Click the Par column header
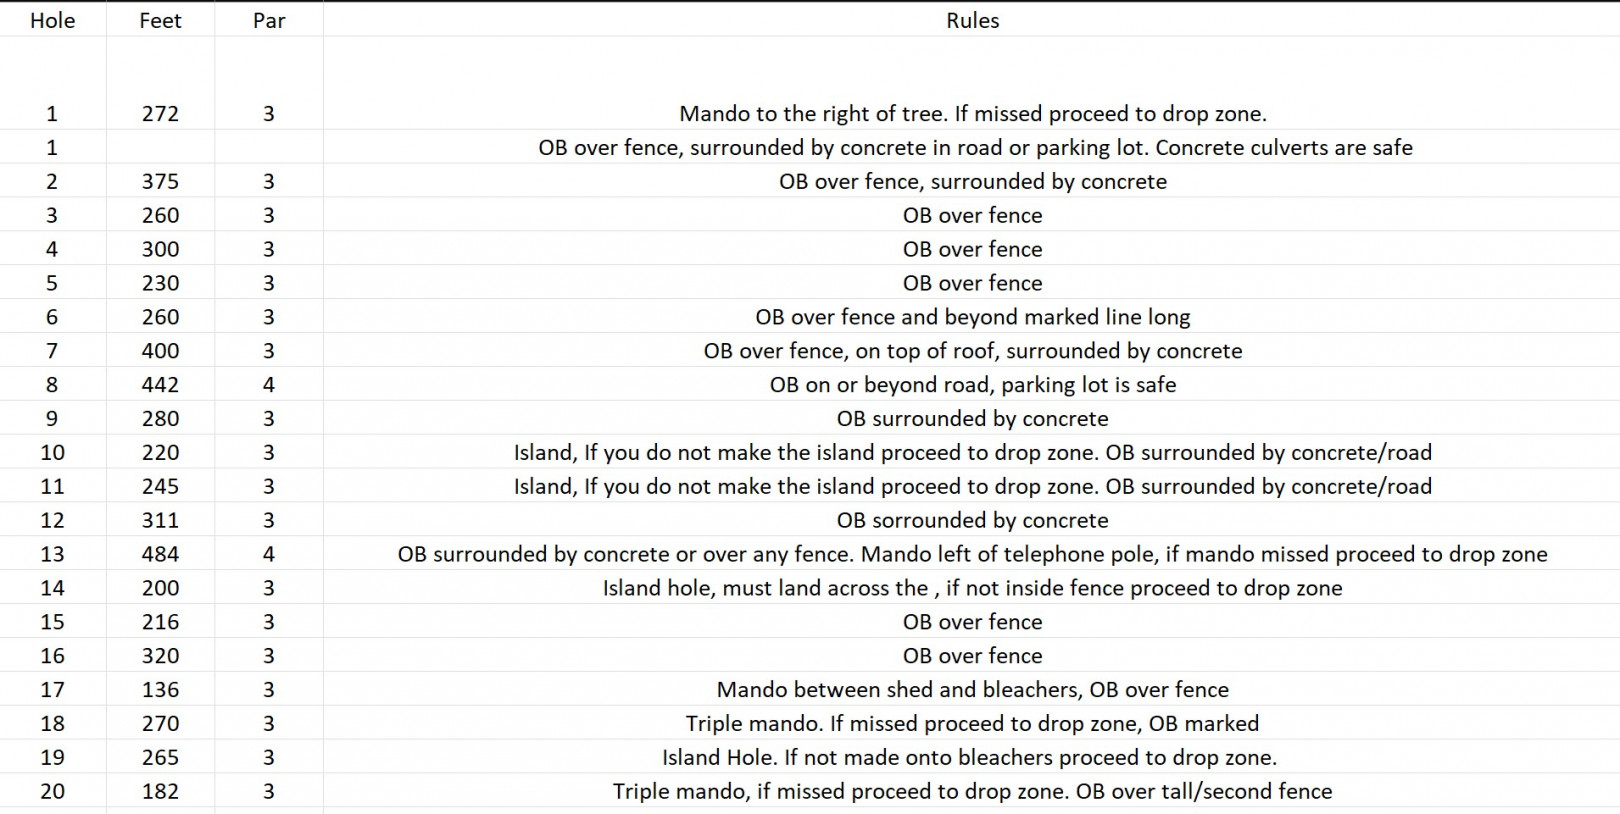This screenshot has height=814, width=1620. point(269,20)
